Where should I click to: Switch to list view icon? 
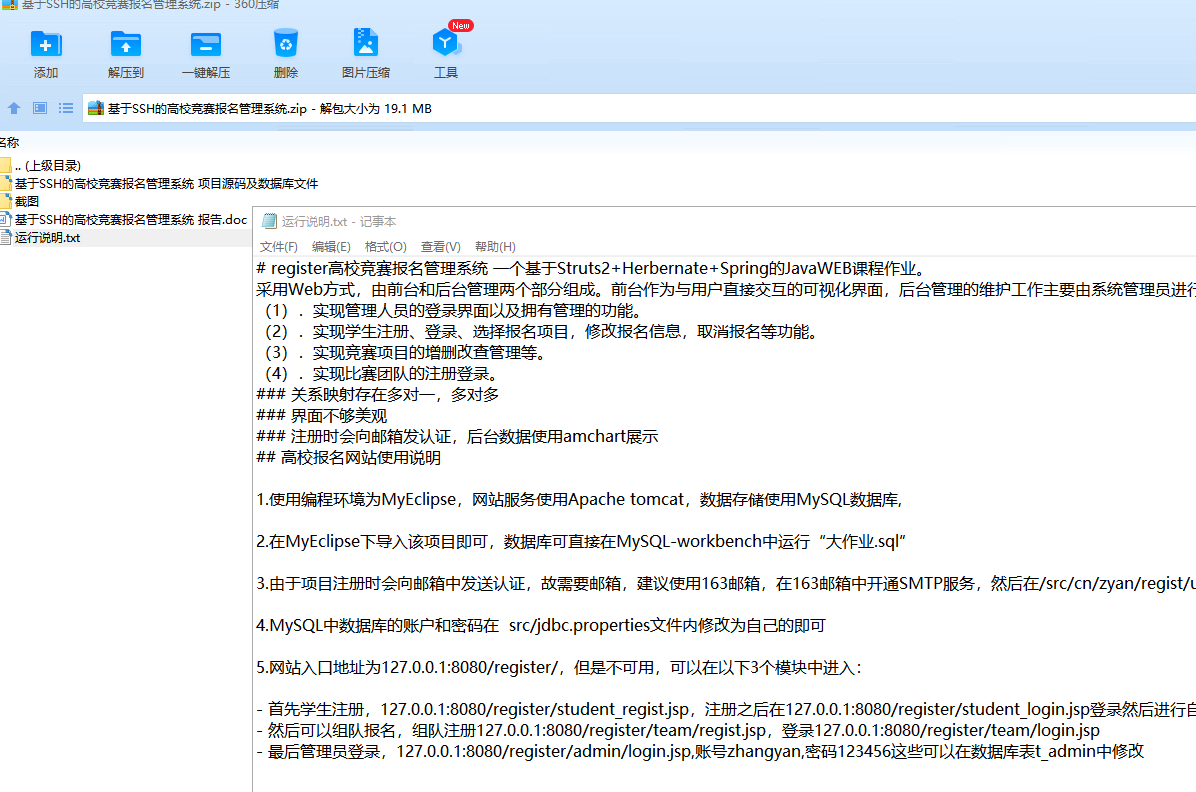66,108
